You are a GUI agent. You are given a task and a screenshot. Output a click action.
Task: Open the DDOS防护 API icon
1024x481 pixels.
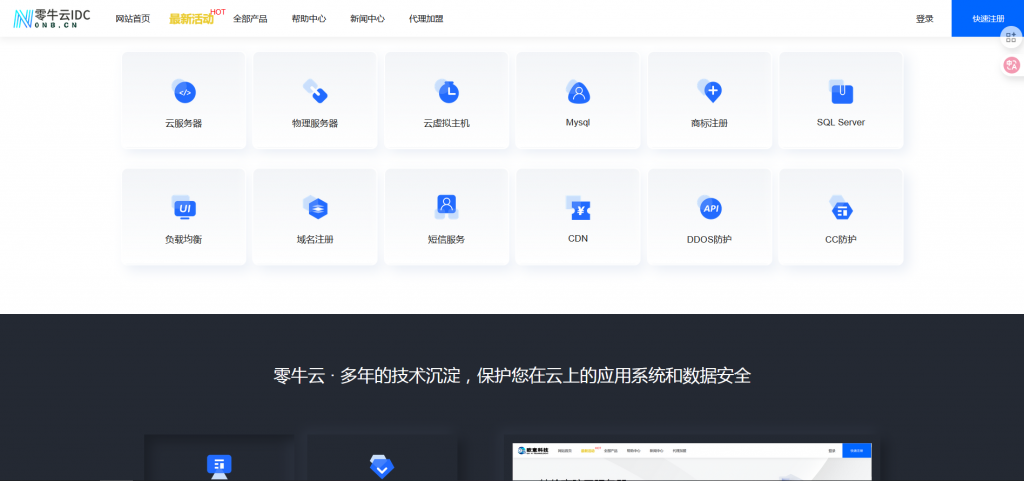pos(709,208)
